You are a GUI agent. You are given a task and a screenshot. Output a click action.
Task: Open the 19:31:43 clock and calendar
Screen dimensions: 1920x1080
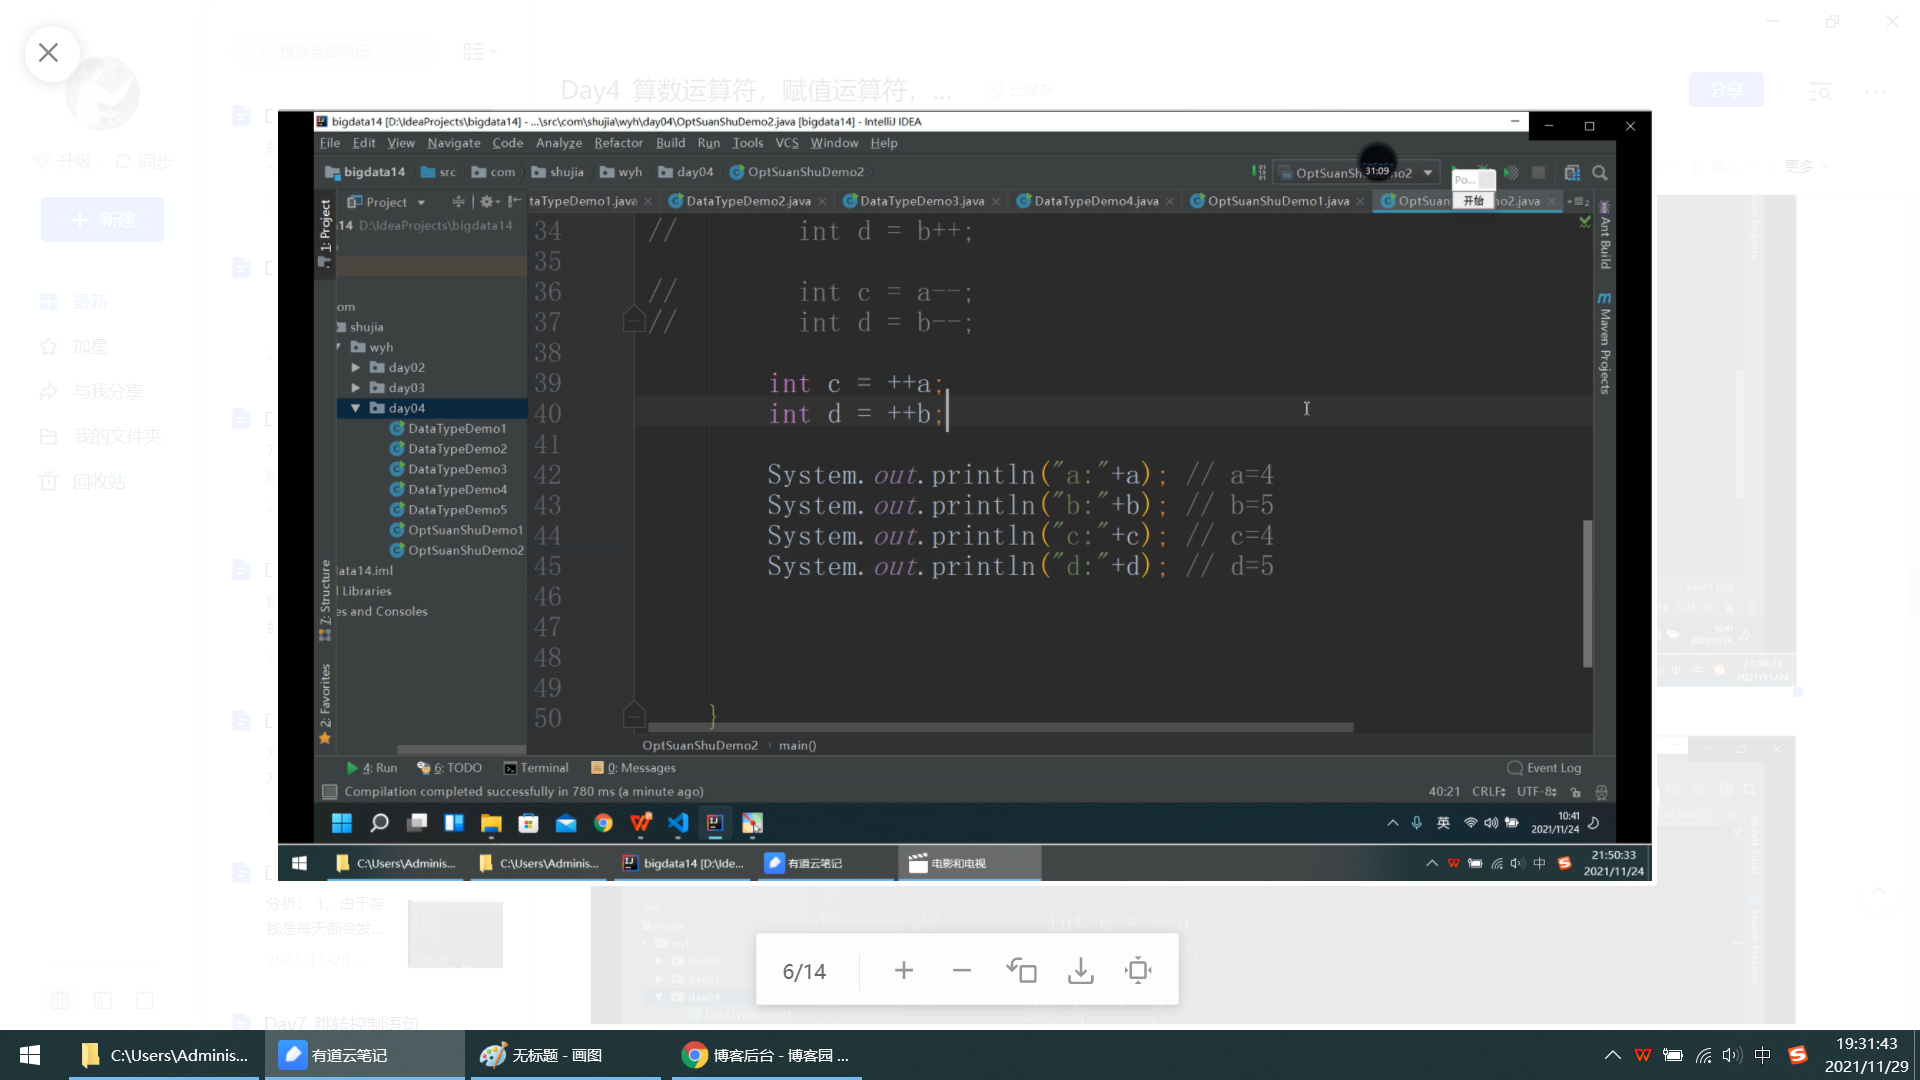(x=1866, y=1055)
